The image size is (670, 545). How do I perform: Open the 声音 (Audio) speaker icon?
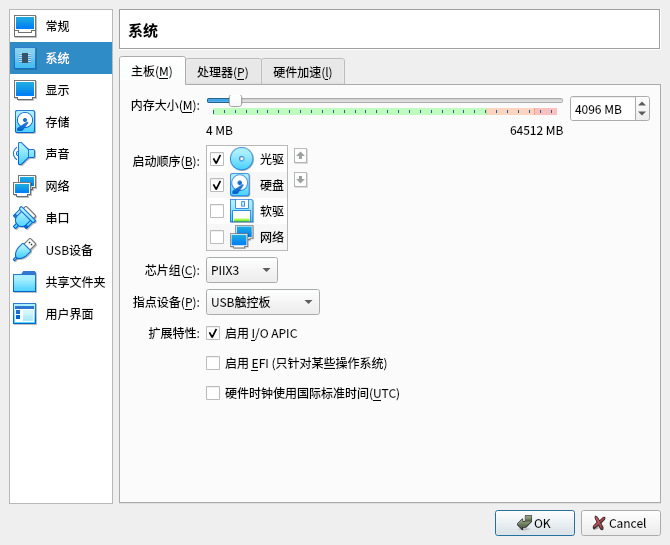[25, 154]
